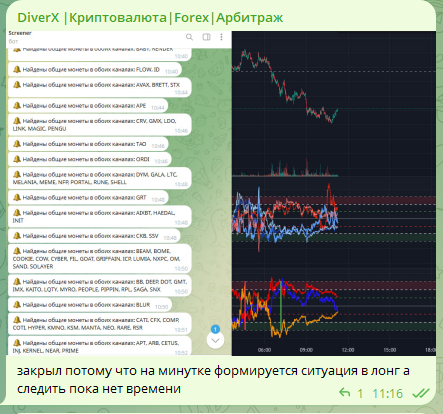Jump to bottom with the down-chevron button
This screenshot has width=443, height=414.
tap(215, 340)
